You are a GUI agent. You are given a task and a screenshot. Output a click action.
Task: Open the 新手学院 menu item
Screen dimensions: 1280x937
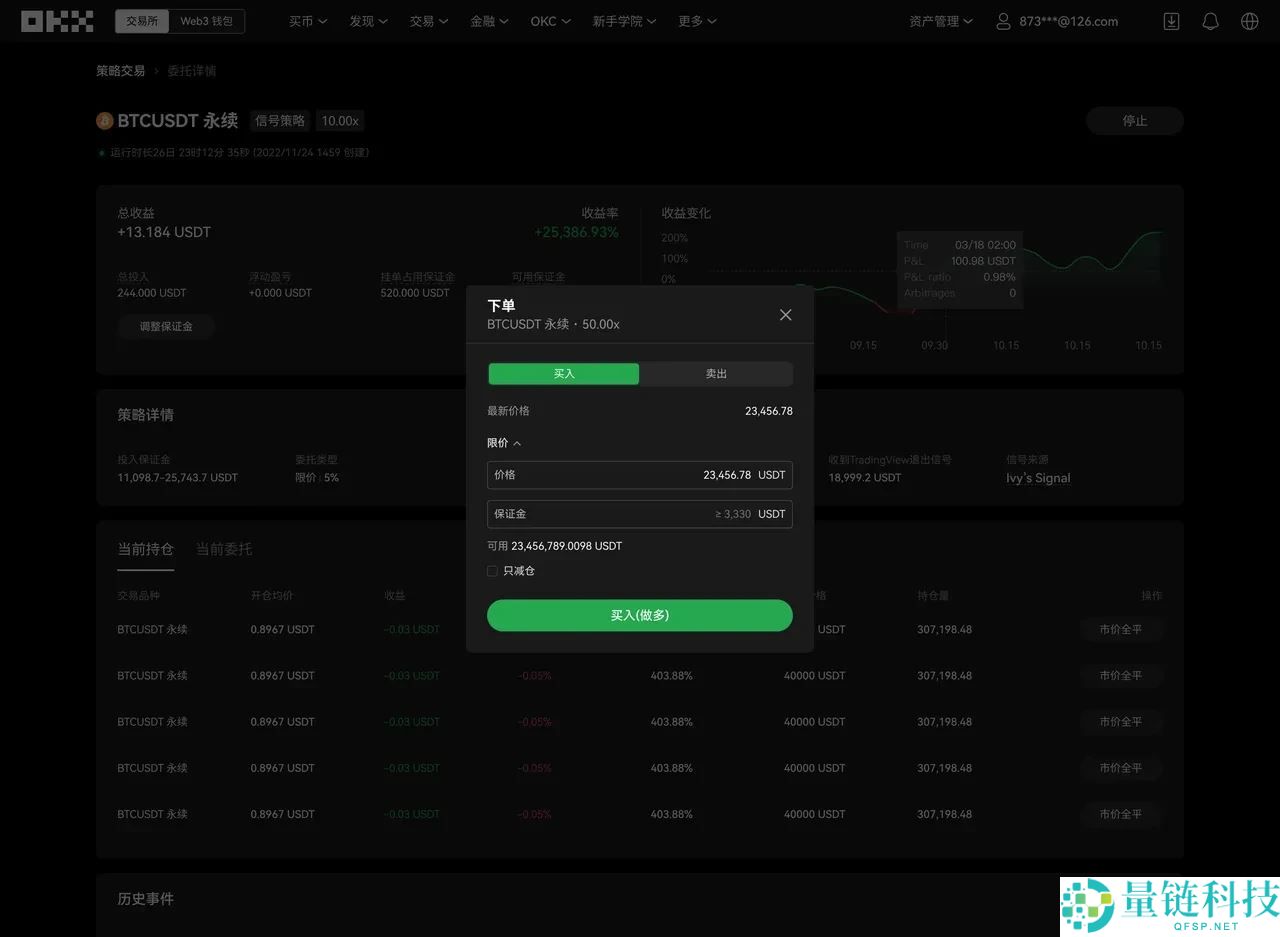[624, 20]
